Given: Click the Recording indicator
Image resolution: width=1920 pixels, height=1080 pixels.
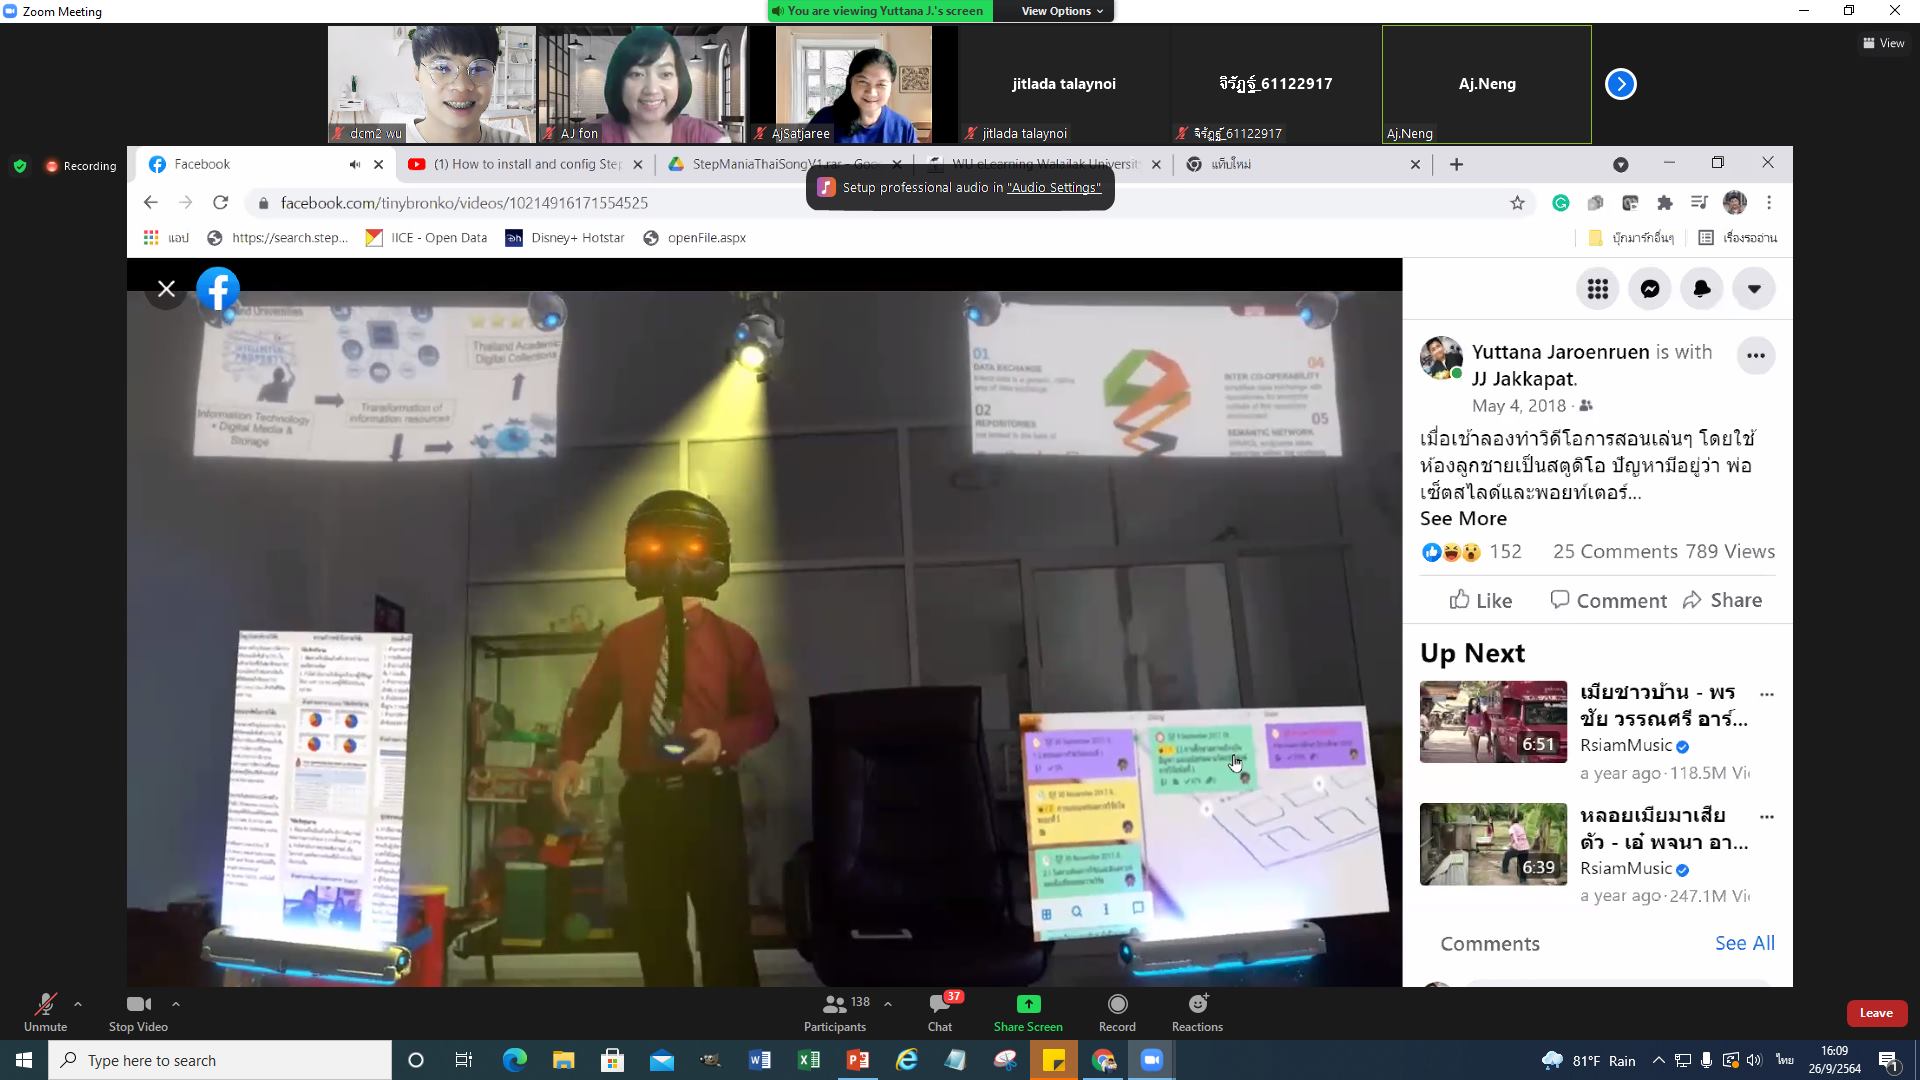Looking at the screenshot, I should click(x=81, y=166).
